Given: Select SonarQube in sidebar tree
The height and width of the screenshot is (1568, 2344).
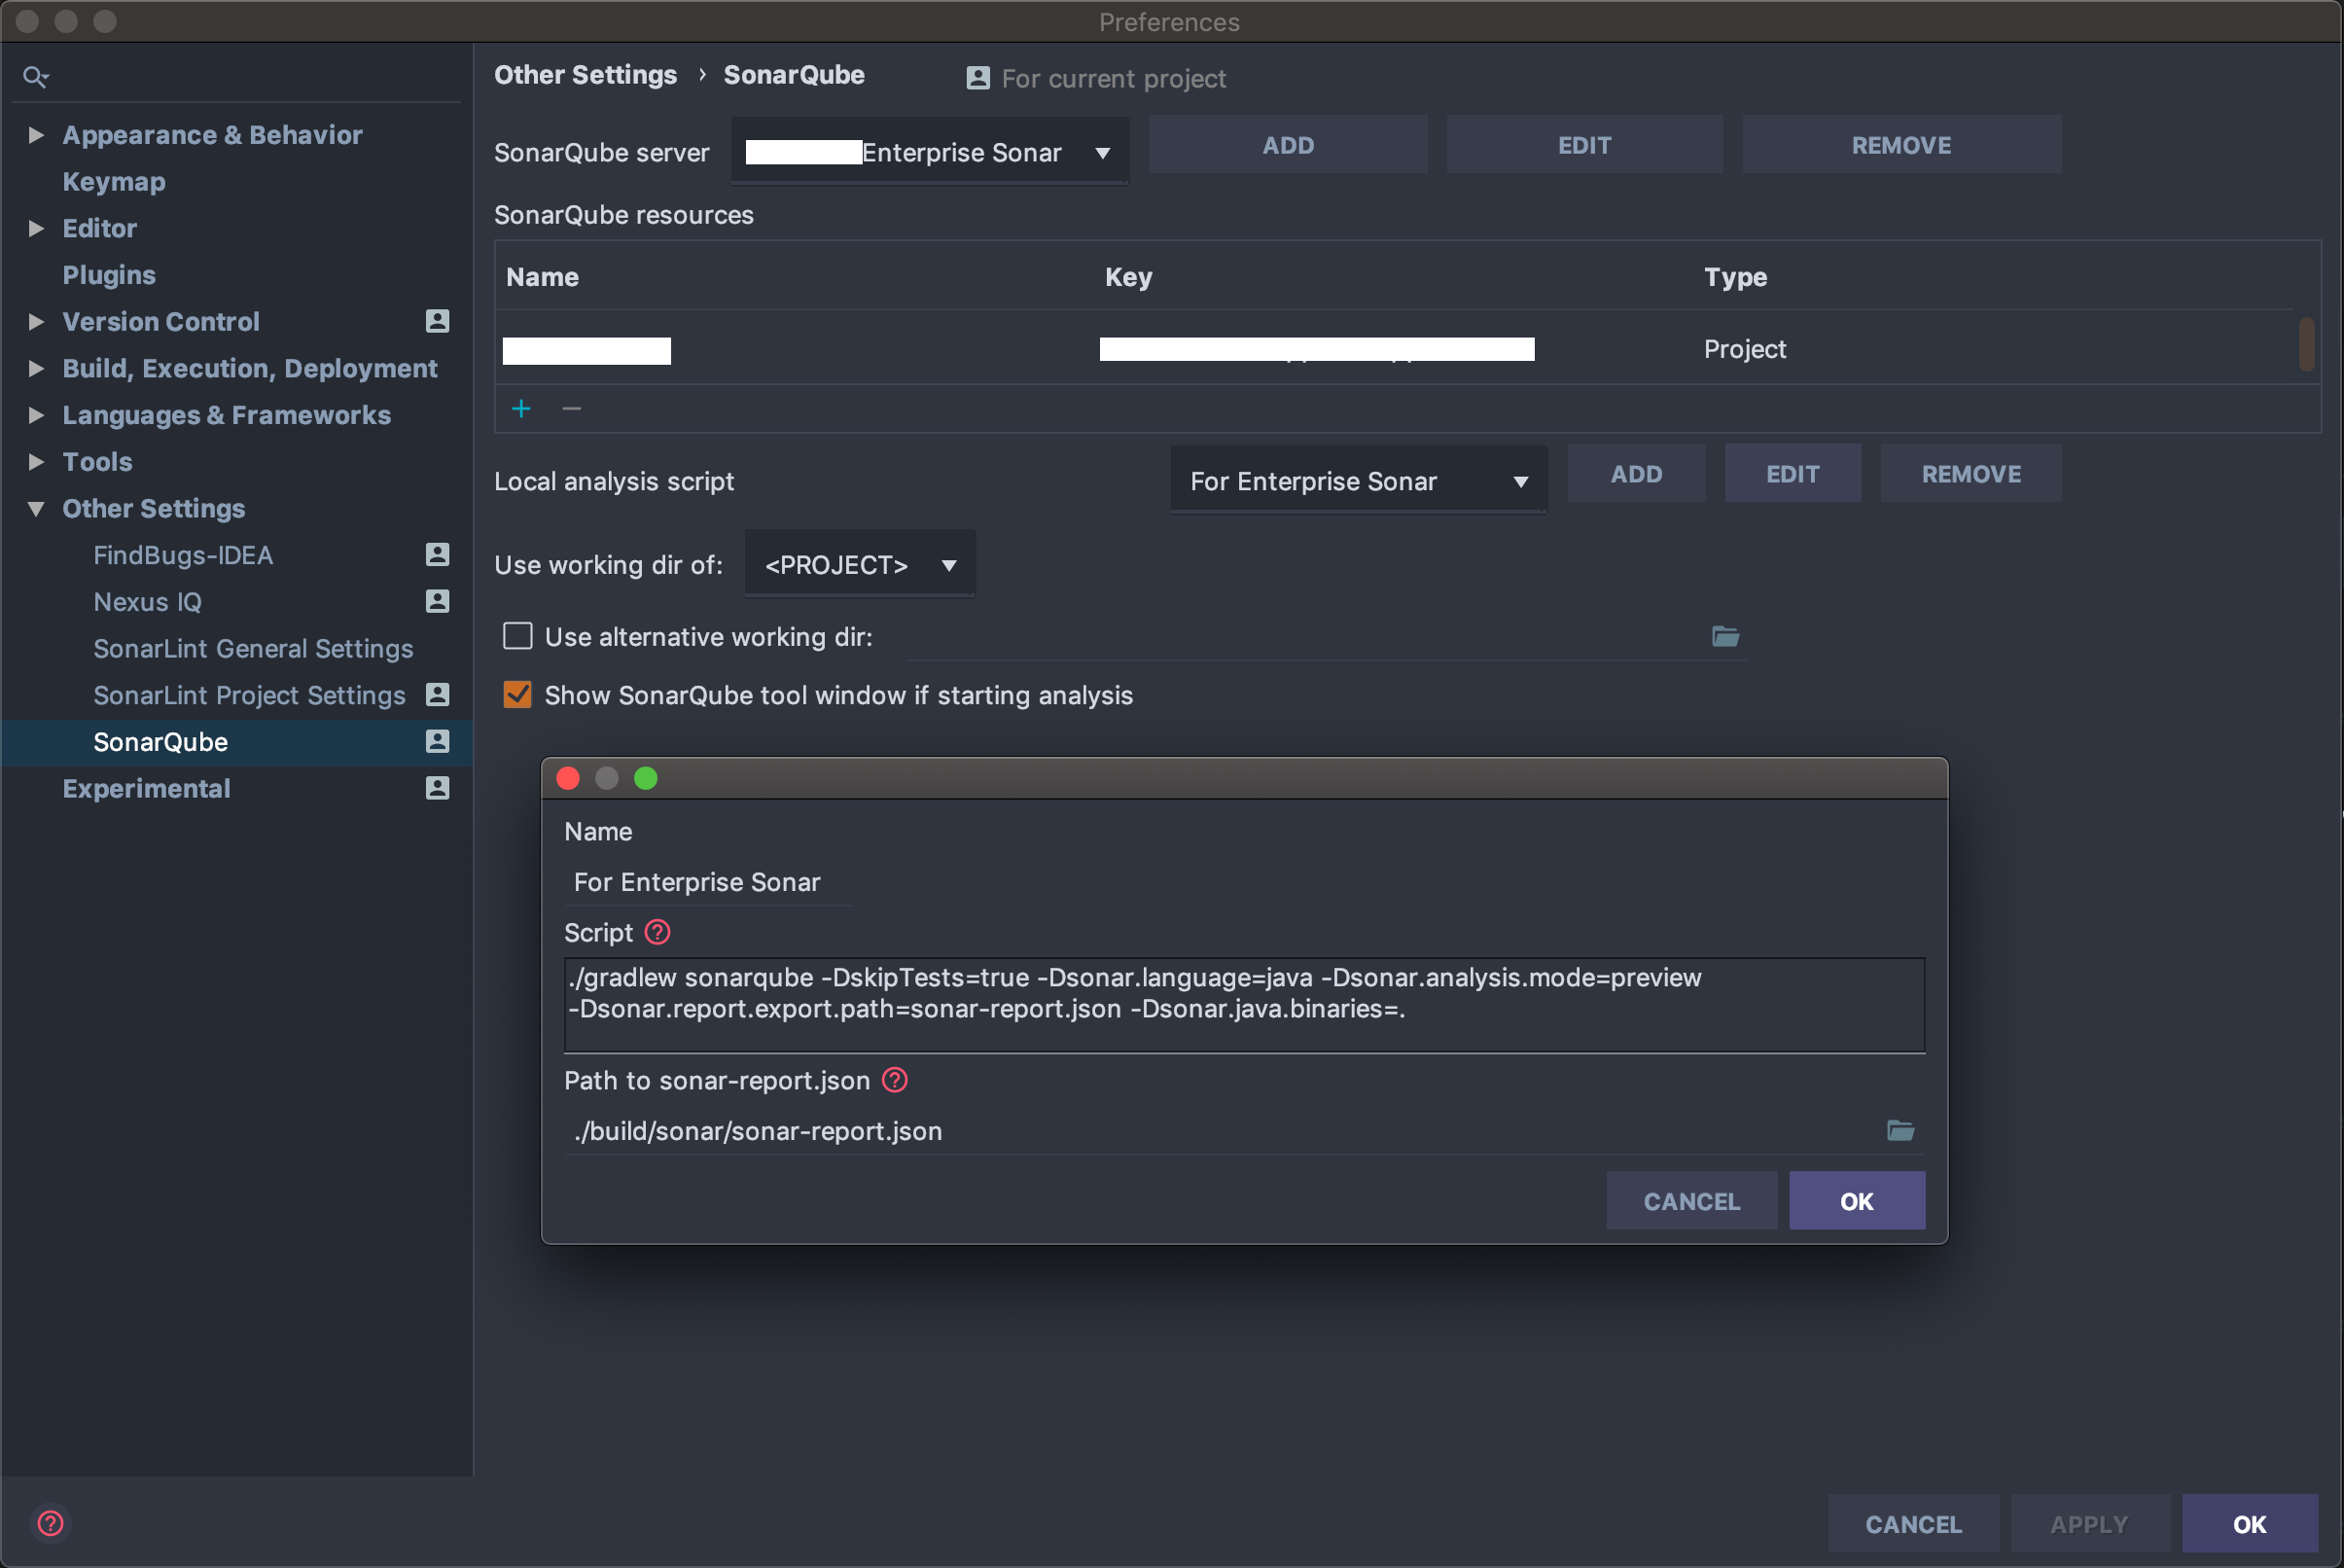Looking at the screenshot, I should coord(237,741).
